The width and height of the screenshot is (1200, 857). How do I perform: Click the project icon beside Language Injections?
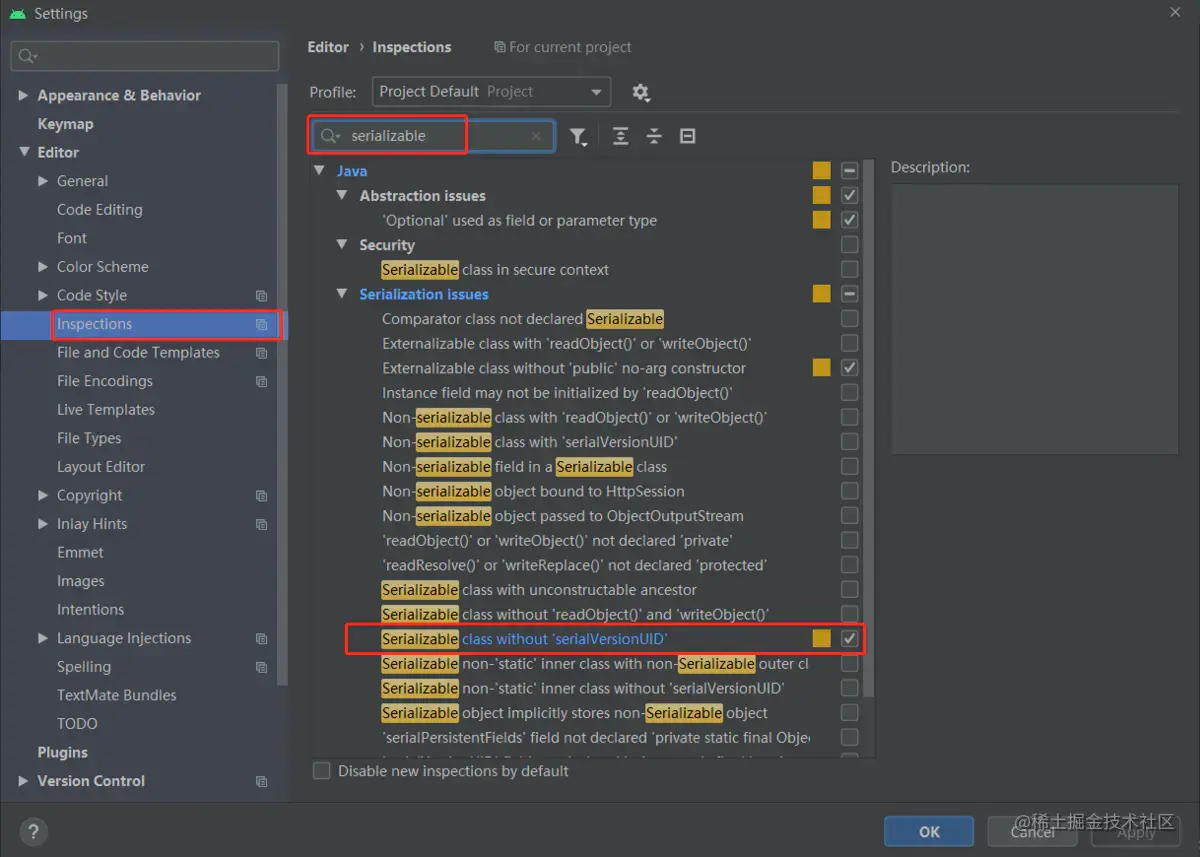point(261,638)
